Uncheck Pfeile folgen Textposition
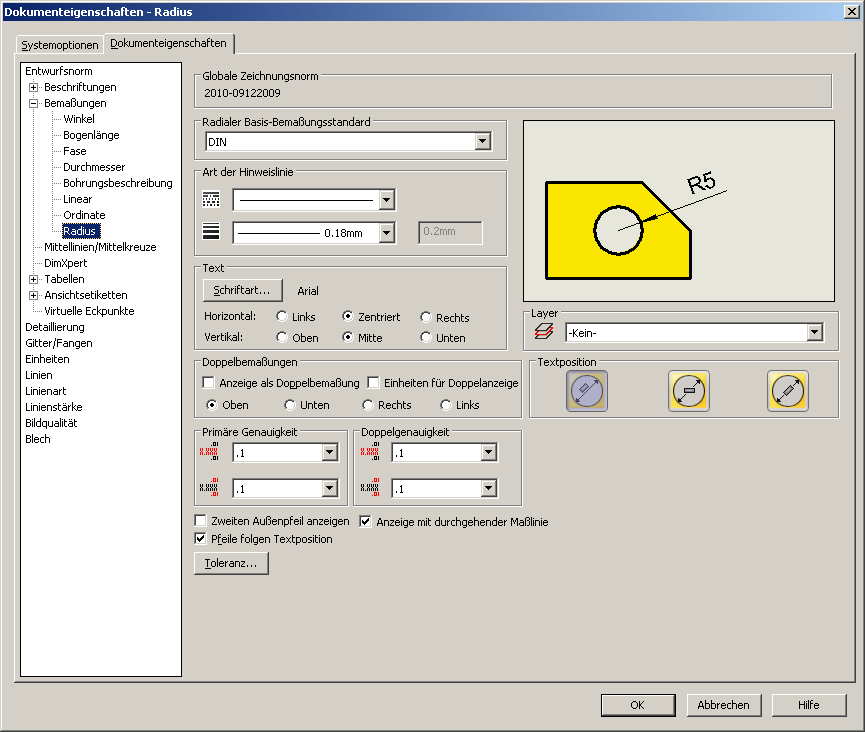This screenshot has height=732, width=865. pyautogui.click(x=199, y=539)
